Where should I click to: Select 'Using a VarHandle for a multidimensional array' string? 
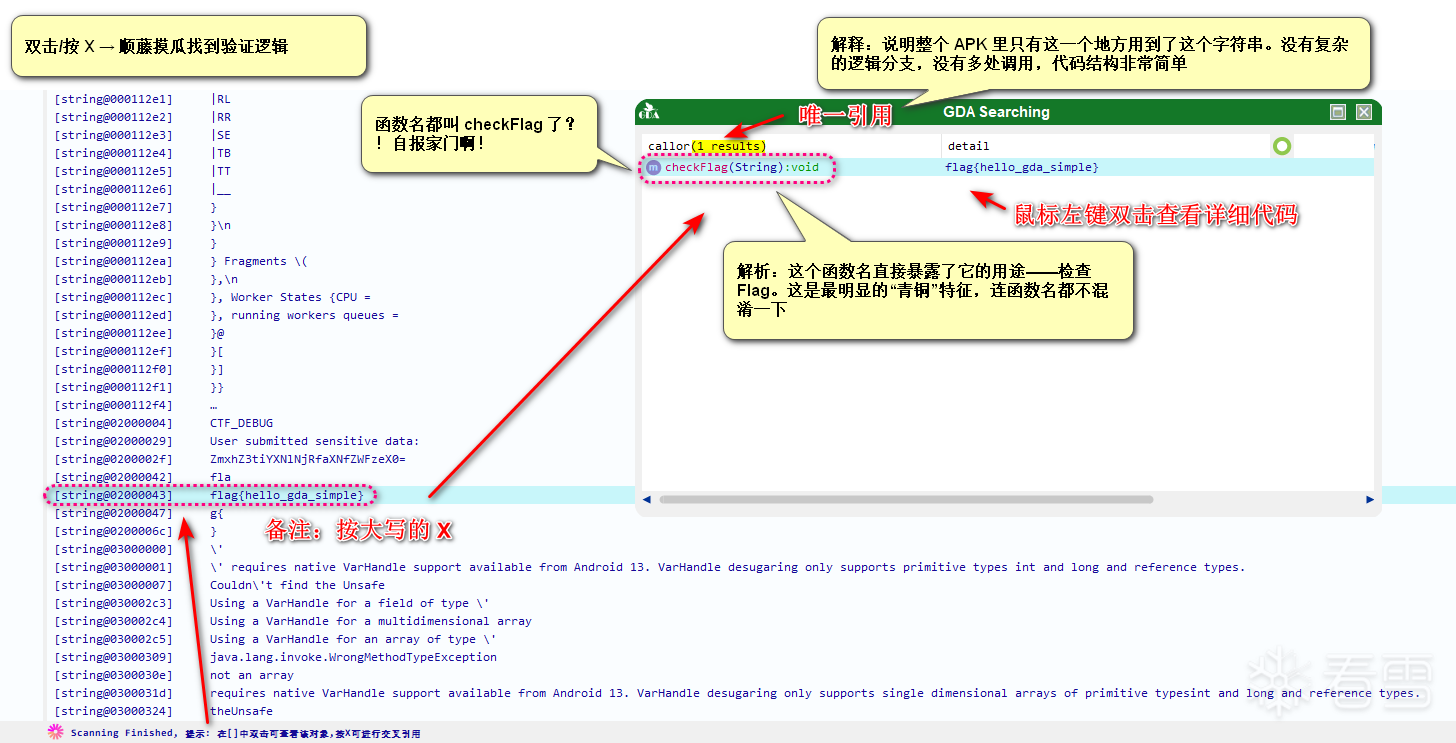(370, 621)
